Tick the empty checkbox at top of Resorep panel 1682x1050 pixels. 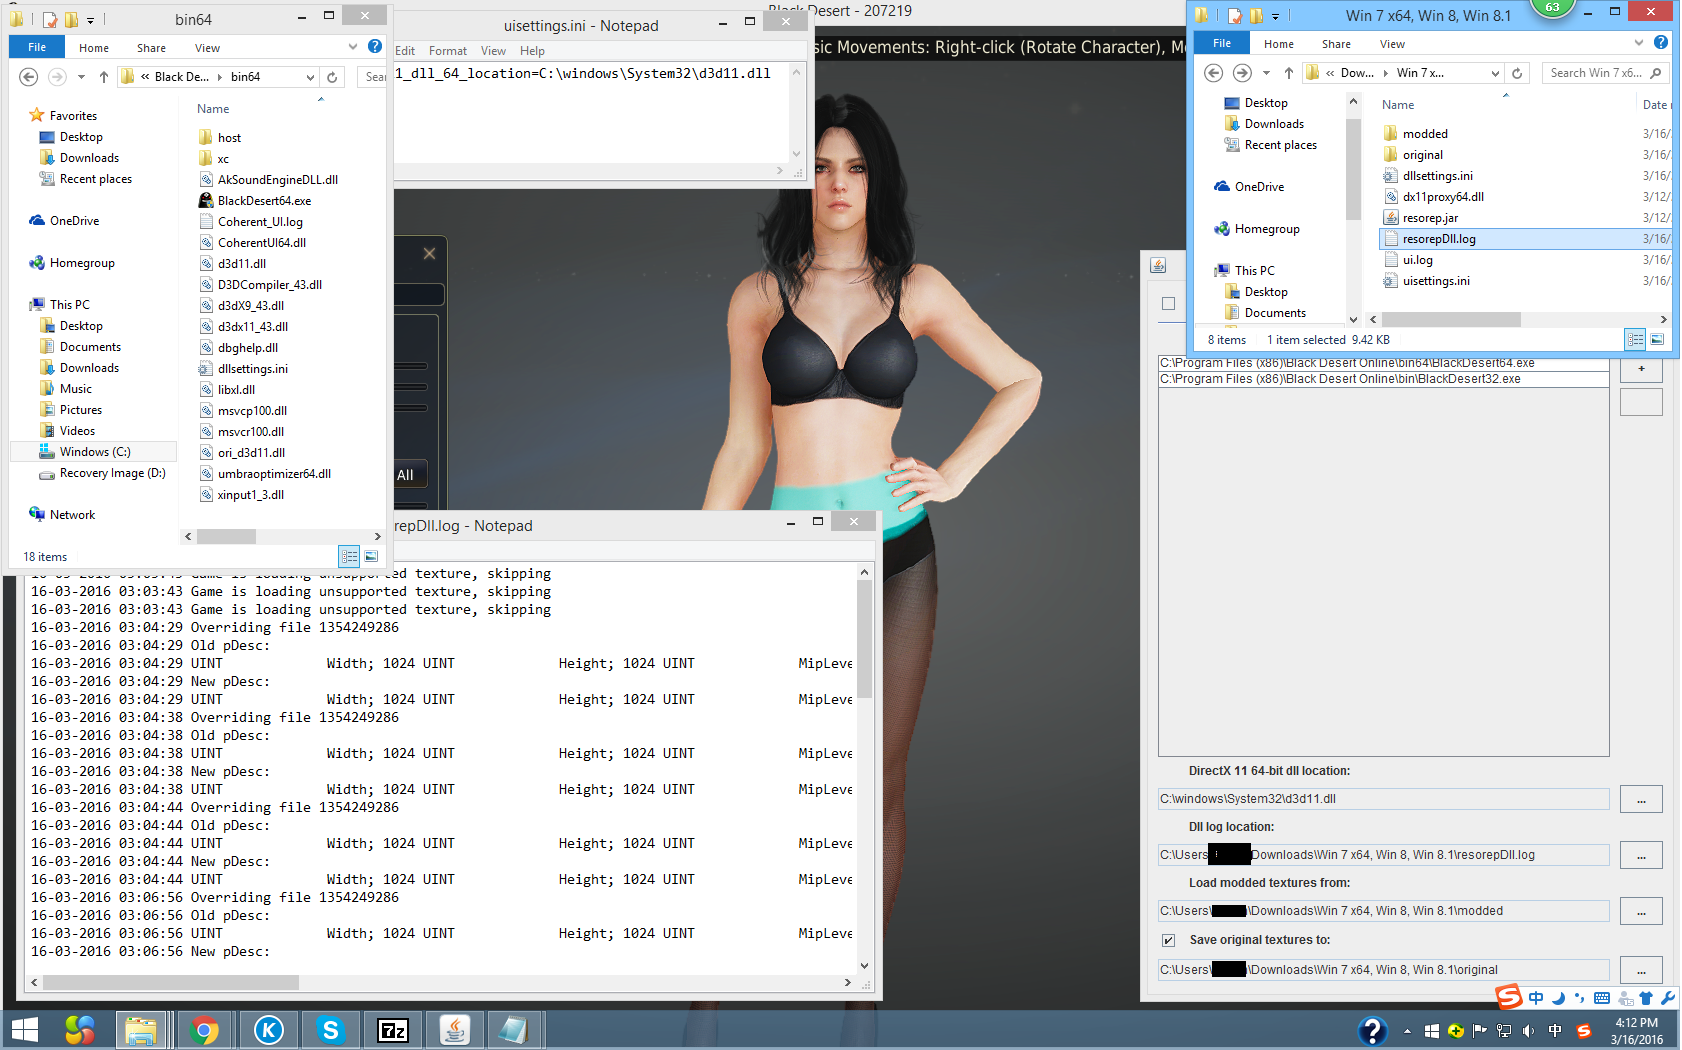(x=1168, y=304)
